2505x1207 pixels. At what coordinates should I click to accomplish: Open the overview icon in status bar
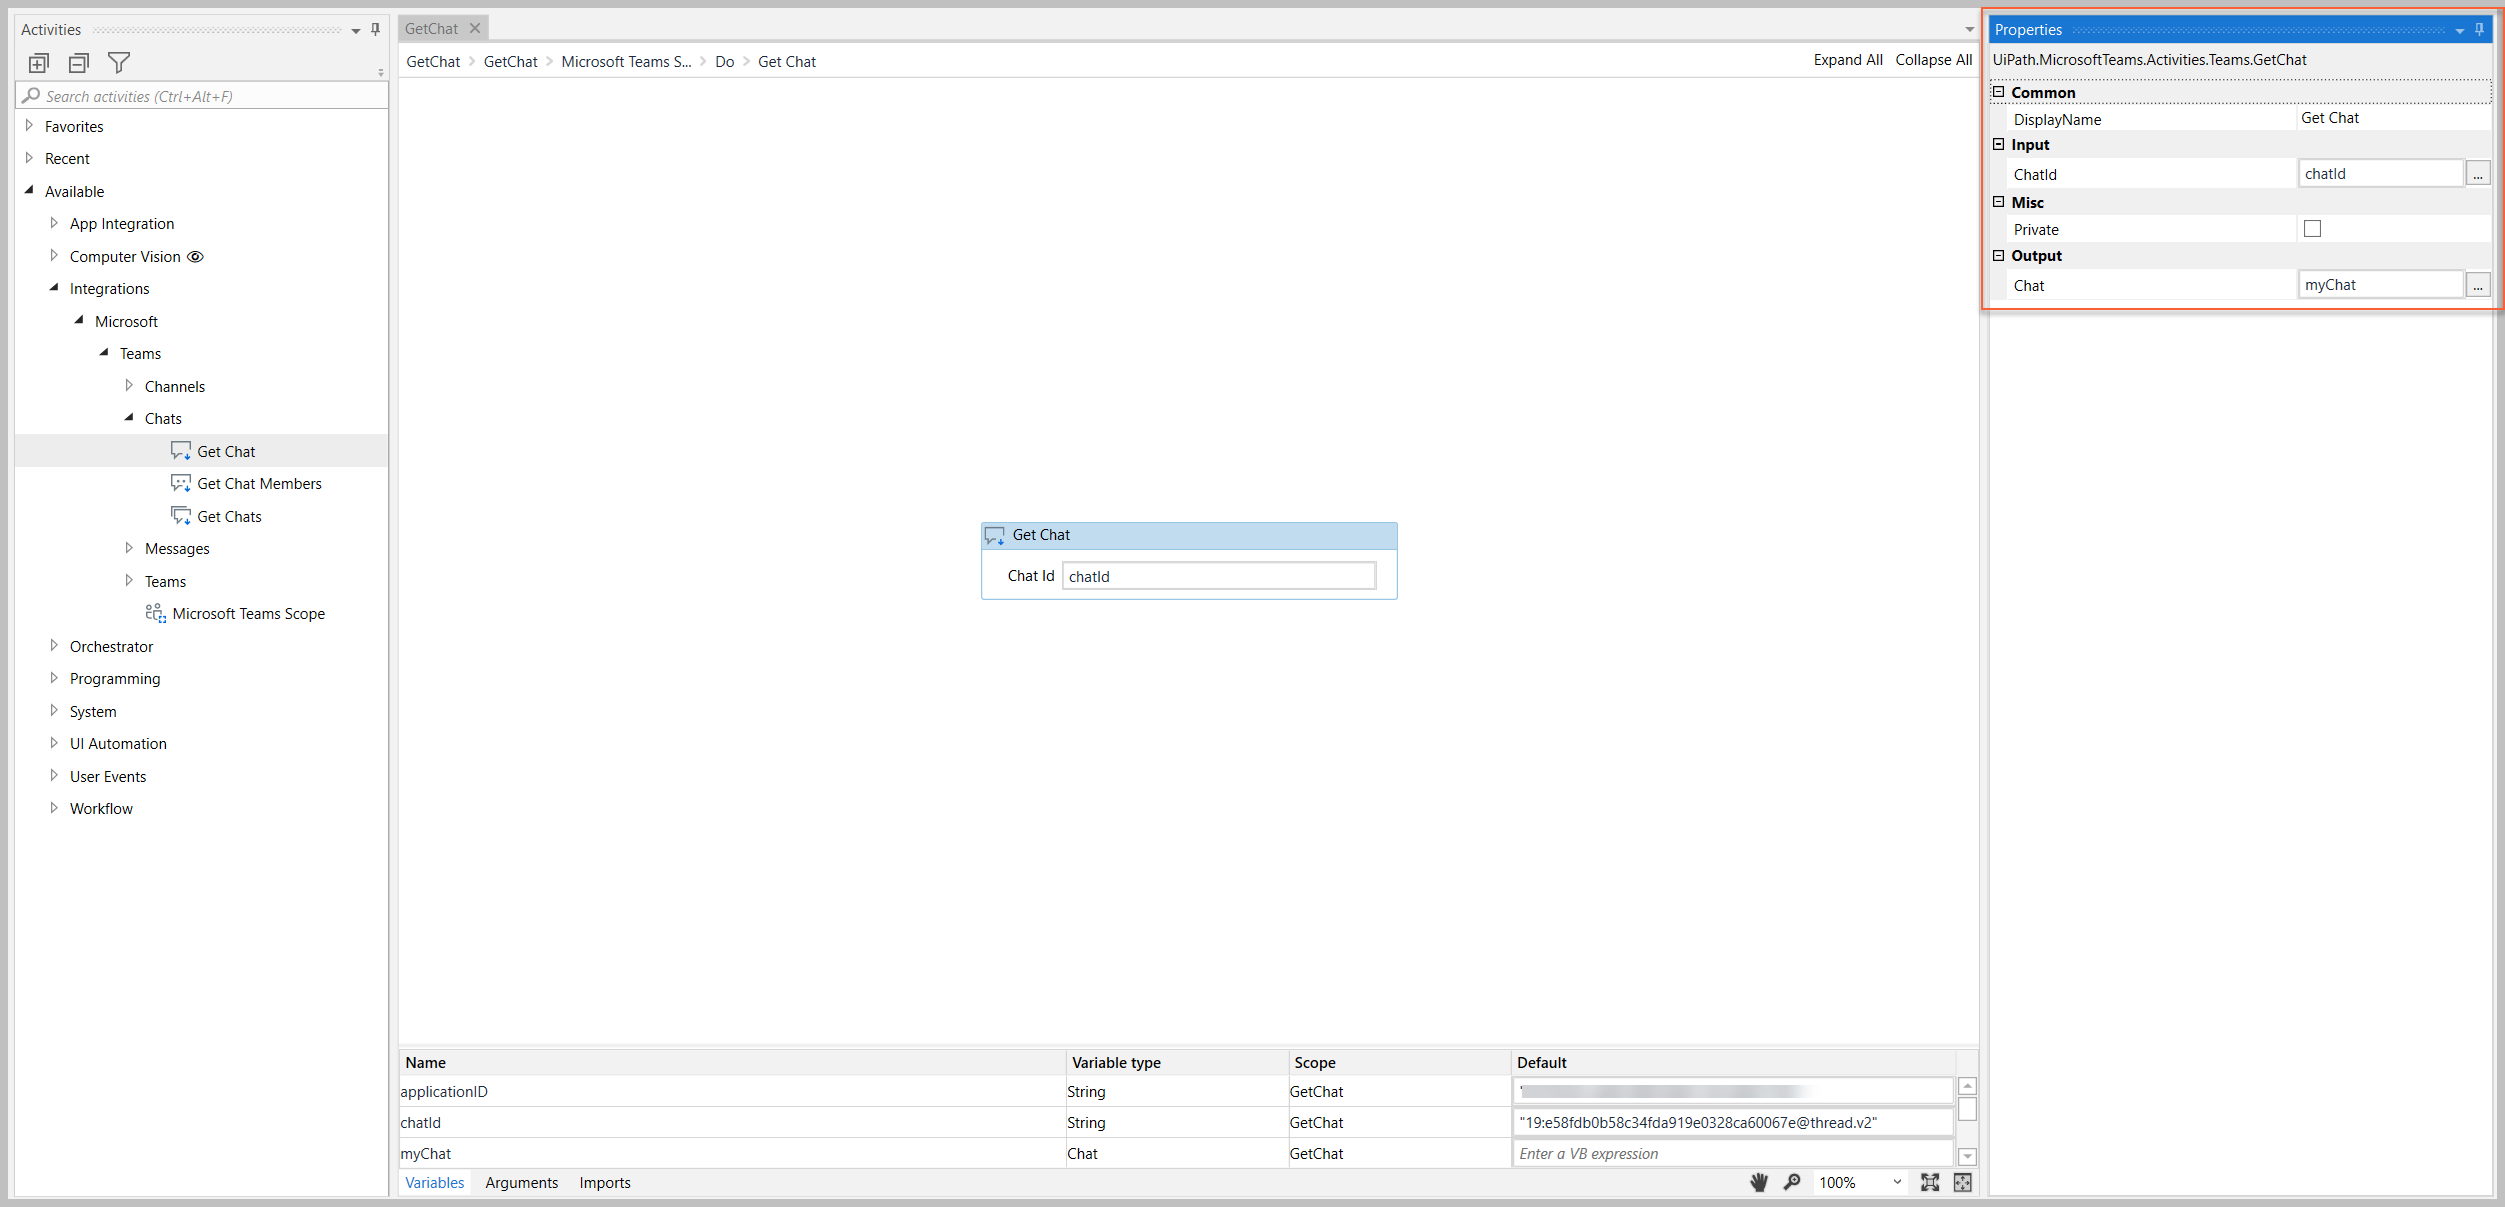[1962, 1182]
